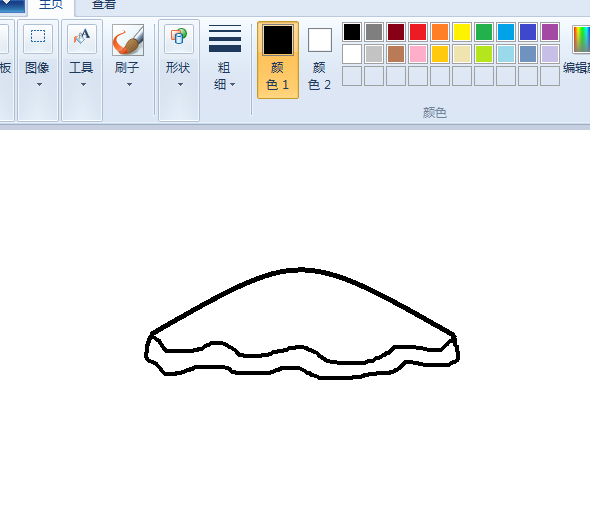The height and width of the screenshot is (523, 590).
Task: Pick the red color swatch
Action: (x=418, y=32)
